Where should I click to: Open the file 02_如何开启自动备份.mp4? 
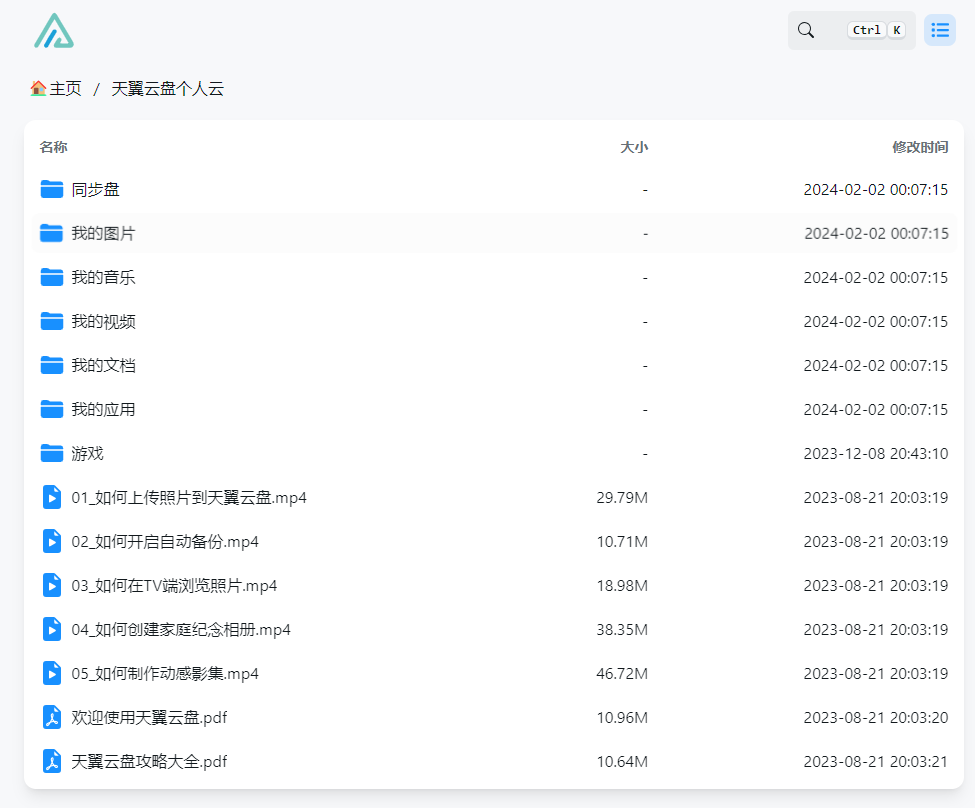165,541
